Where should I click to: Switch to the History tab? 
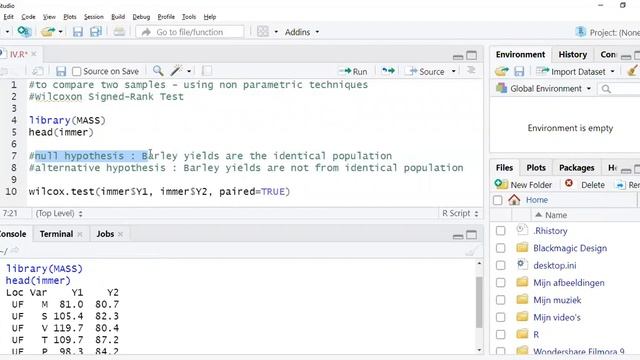click(572, 54)
